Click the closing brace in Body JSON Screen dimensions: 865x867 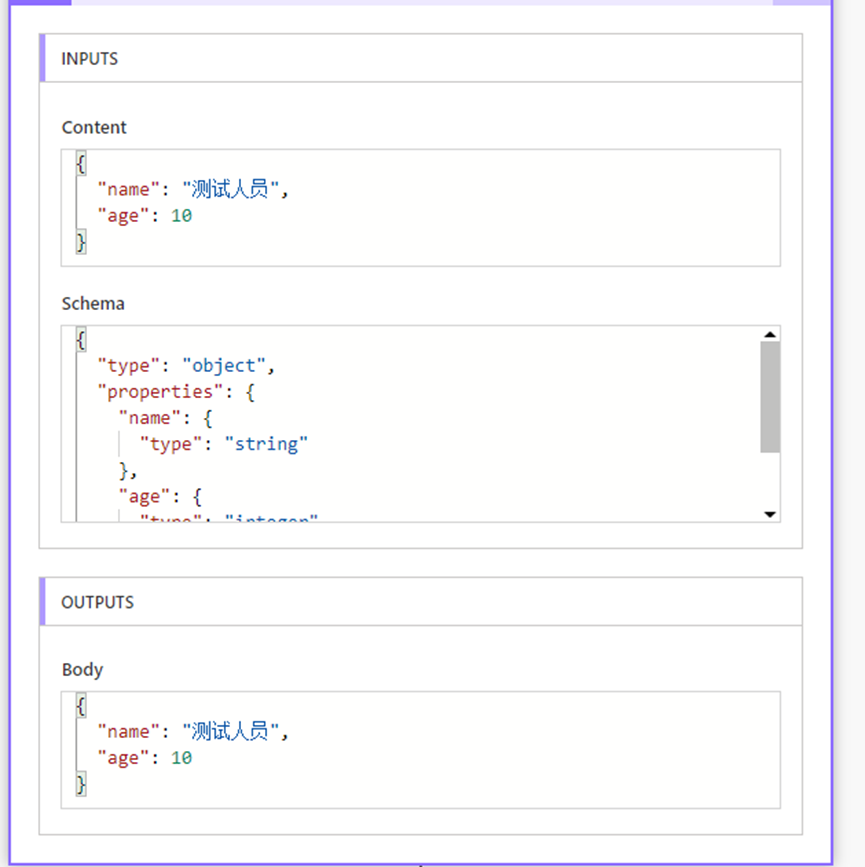point(80,784)
